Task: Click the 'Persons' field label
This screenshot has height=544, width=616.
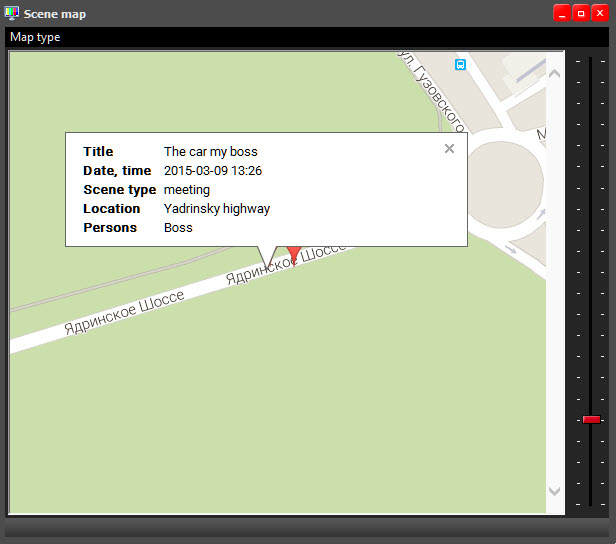Action: click(110, 228)
